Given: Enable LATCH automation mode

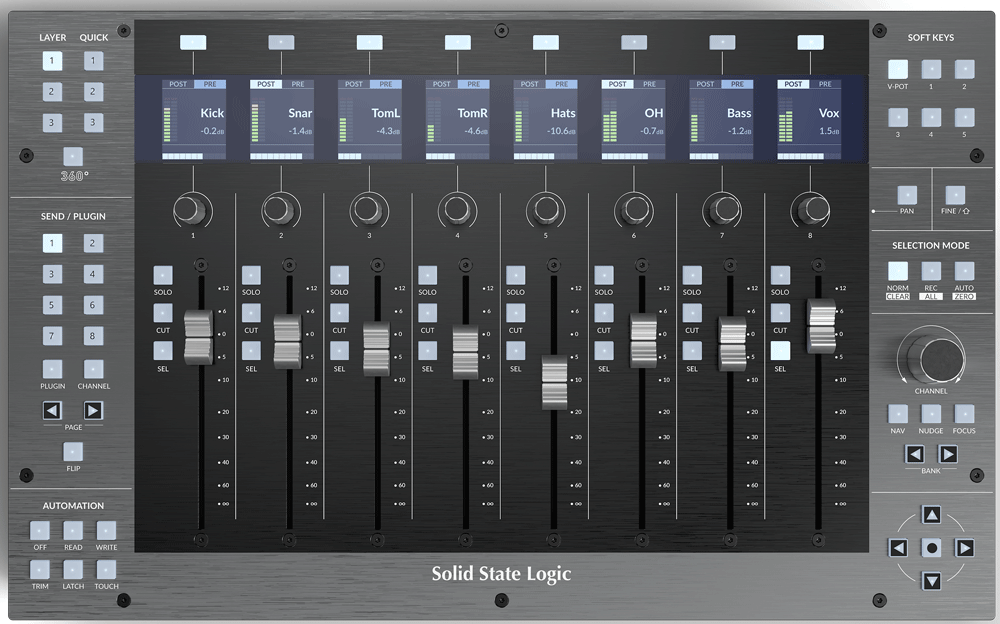Looking at the screenshot, I should 73,570.
